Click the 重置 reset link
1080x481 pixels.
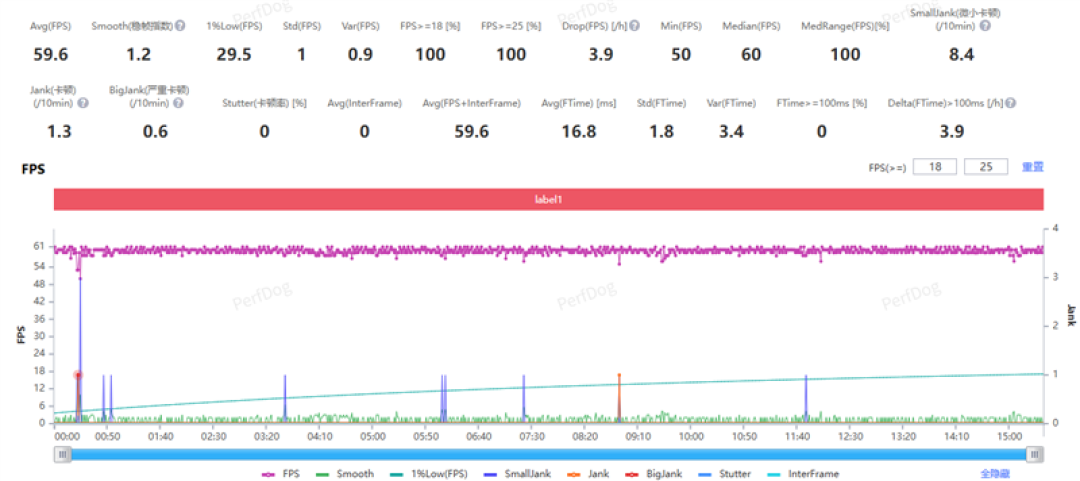1032,166
